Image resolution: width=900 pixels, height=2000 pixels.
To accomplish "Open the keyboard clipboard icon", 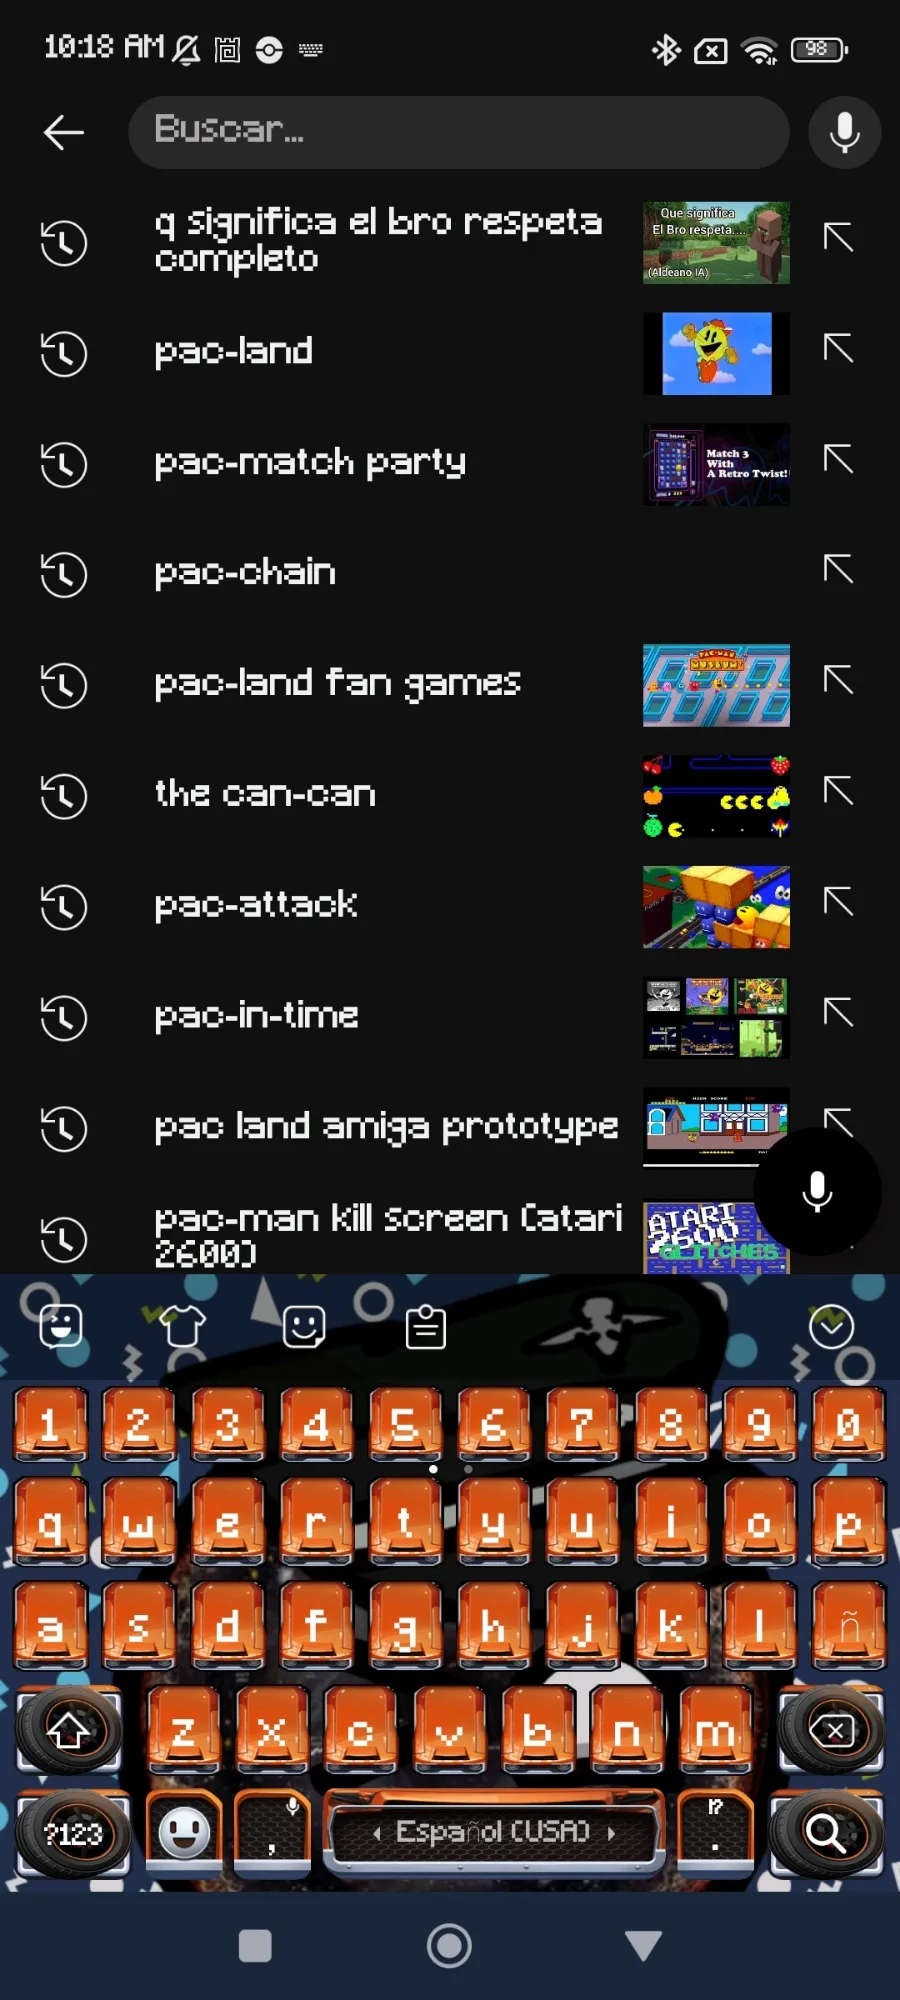I will pos(426,1327).
